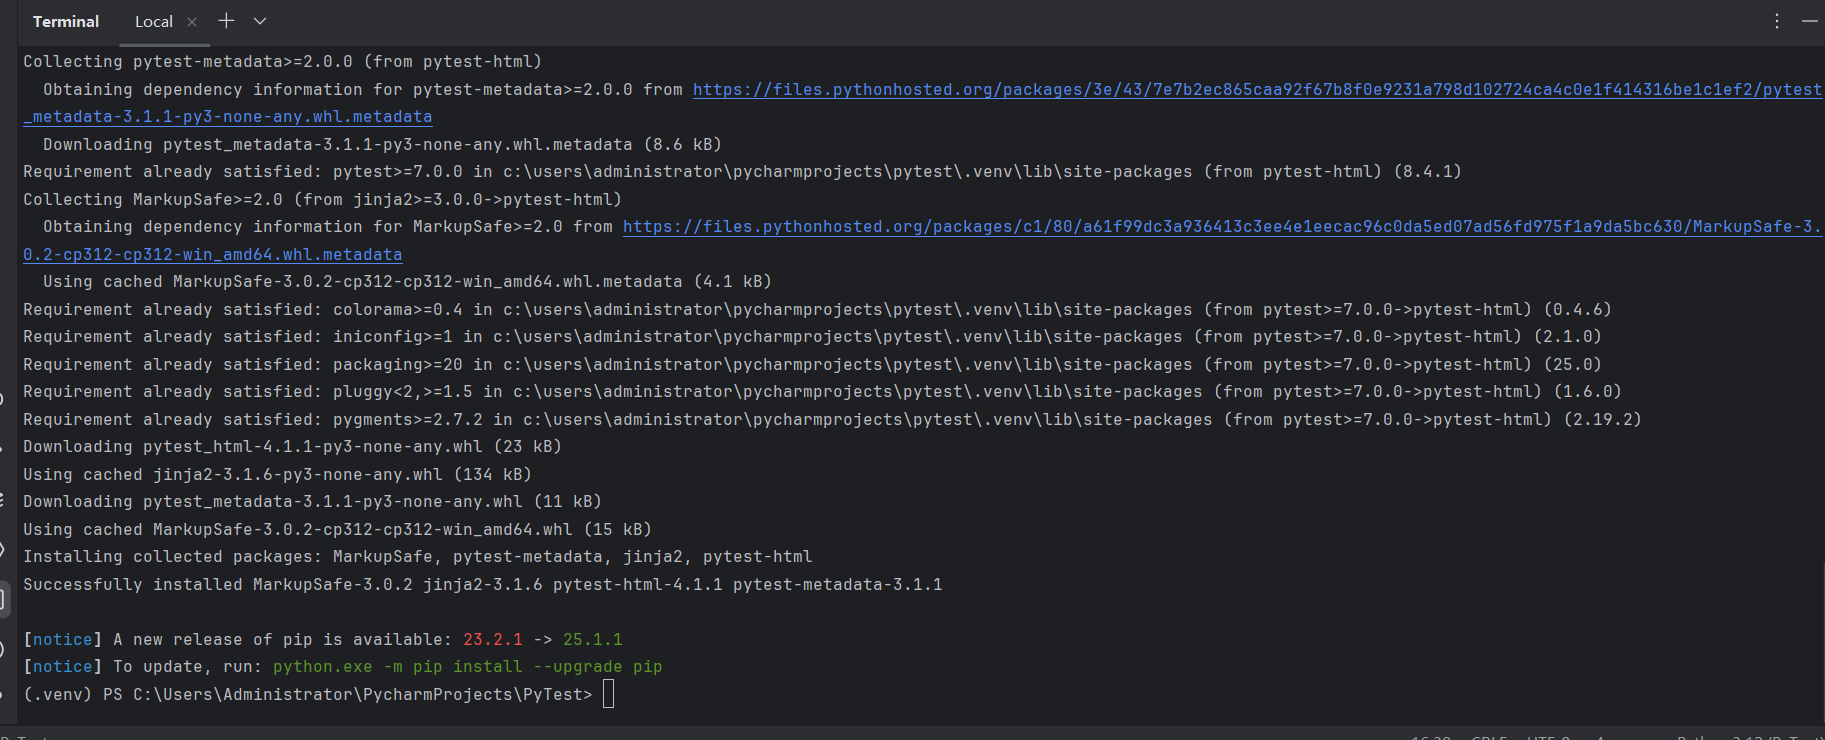The width and height of the screenshot is (1825, 740).
Task: Close the Local terminal tab
Action: coord(192,21)
